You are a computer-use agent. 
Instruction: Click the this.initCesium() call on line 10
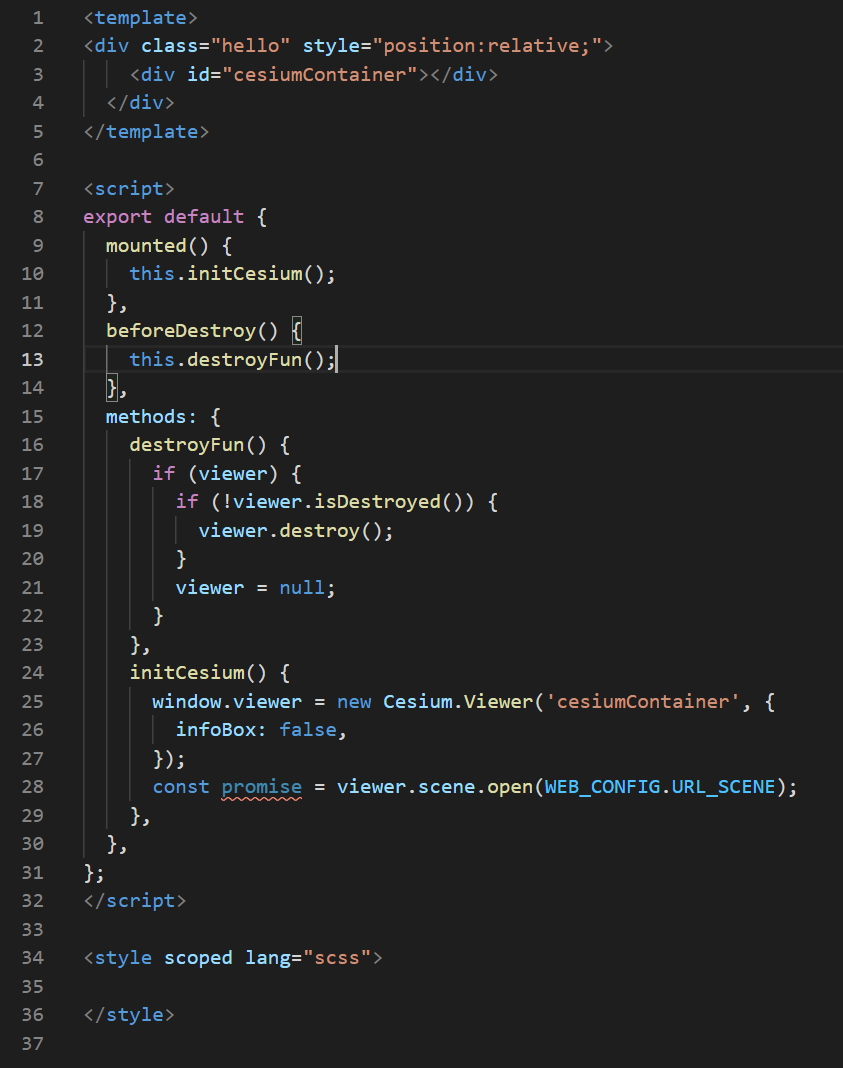pos(232,274)
